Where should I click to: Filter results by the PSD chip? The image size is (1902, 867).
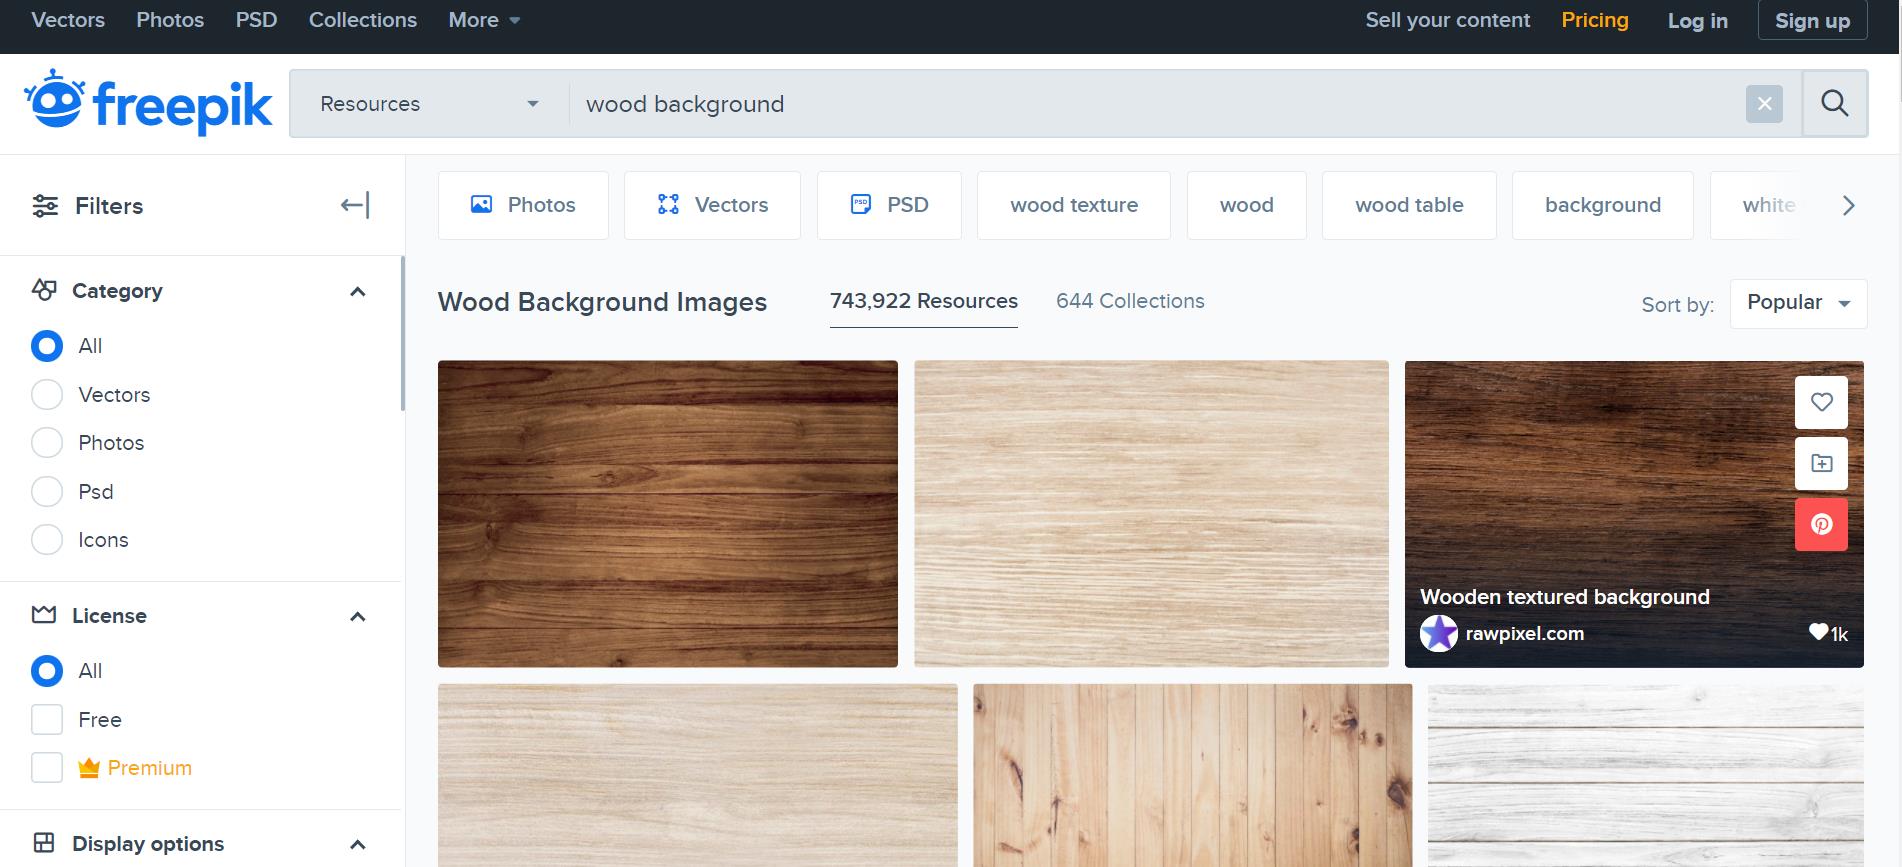(x=889, y=205)
